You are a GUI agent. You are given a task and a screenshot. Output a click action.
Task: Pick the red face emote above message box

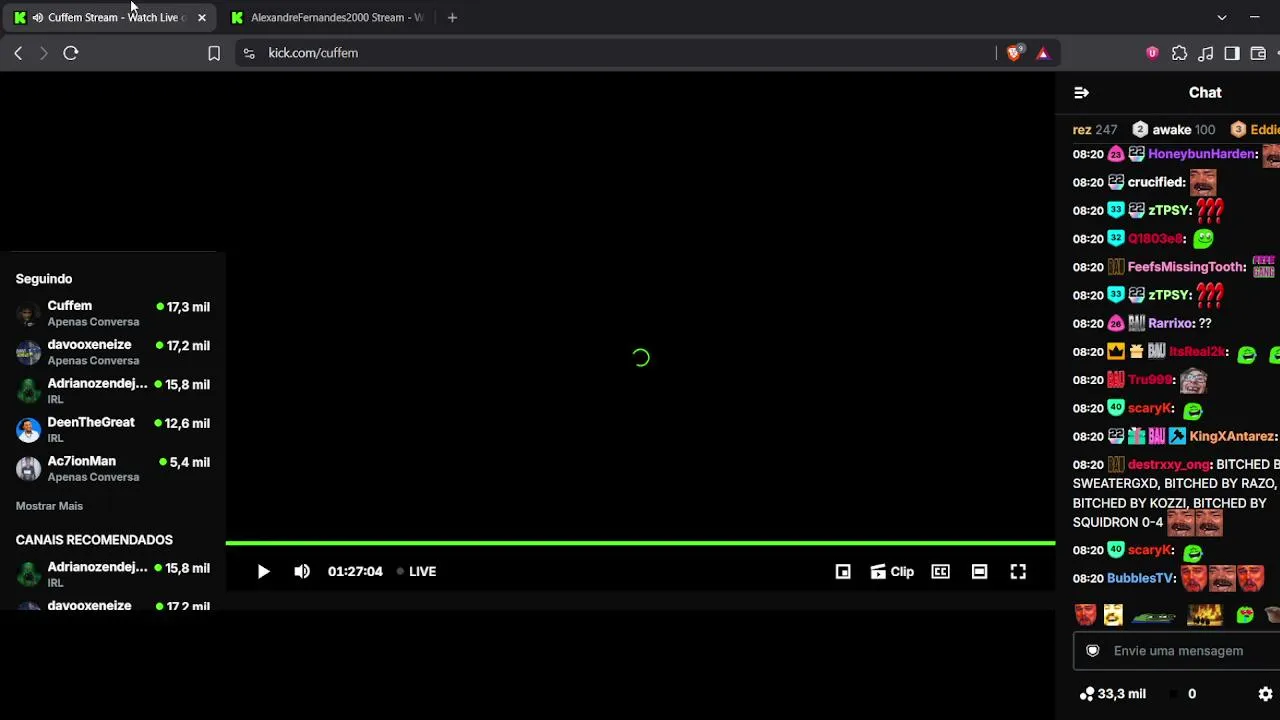[x=1085, y=614]
